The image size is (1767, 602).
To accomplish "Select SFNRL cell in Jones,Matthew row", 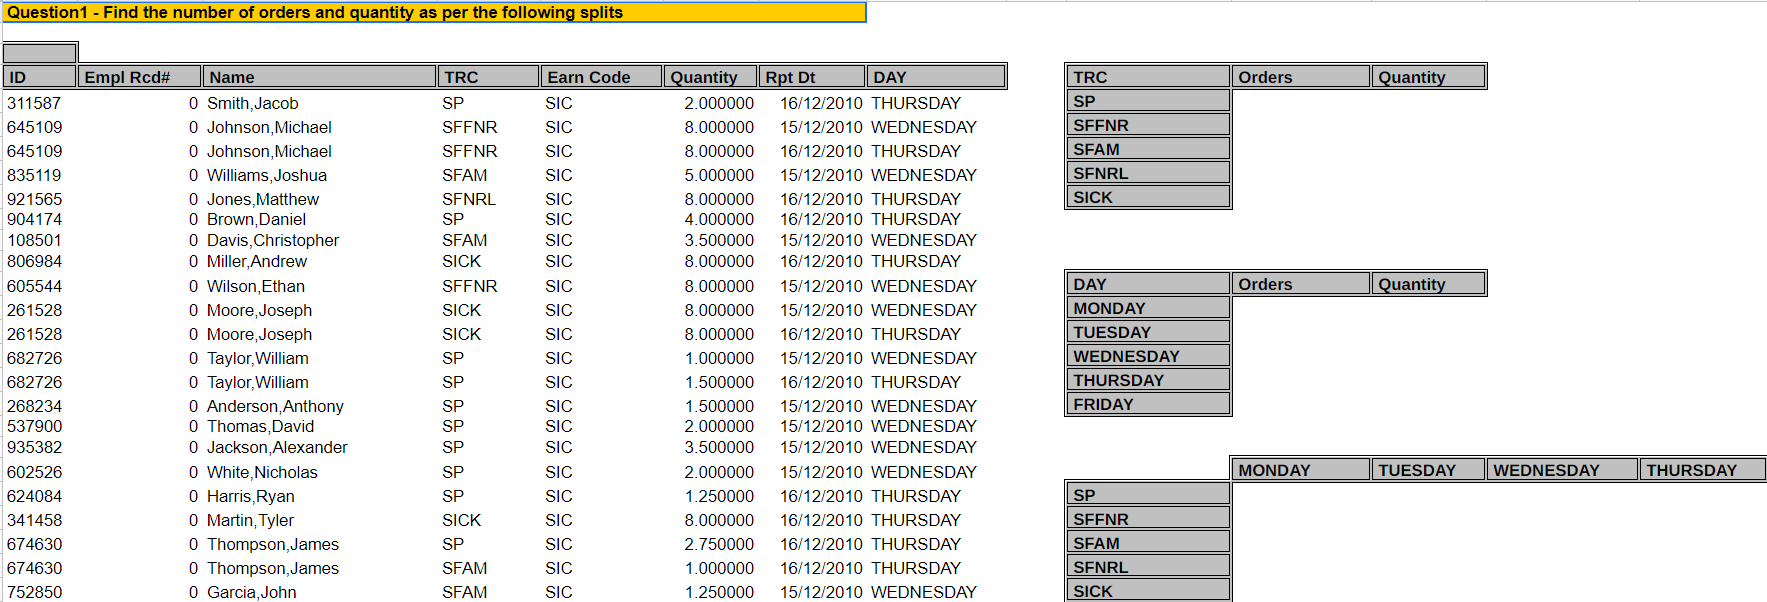I will tap(469, 199).
